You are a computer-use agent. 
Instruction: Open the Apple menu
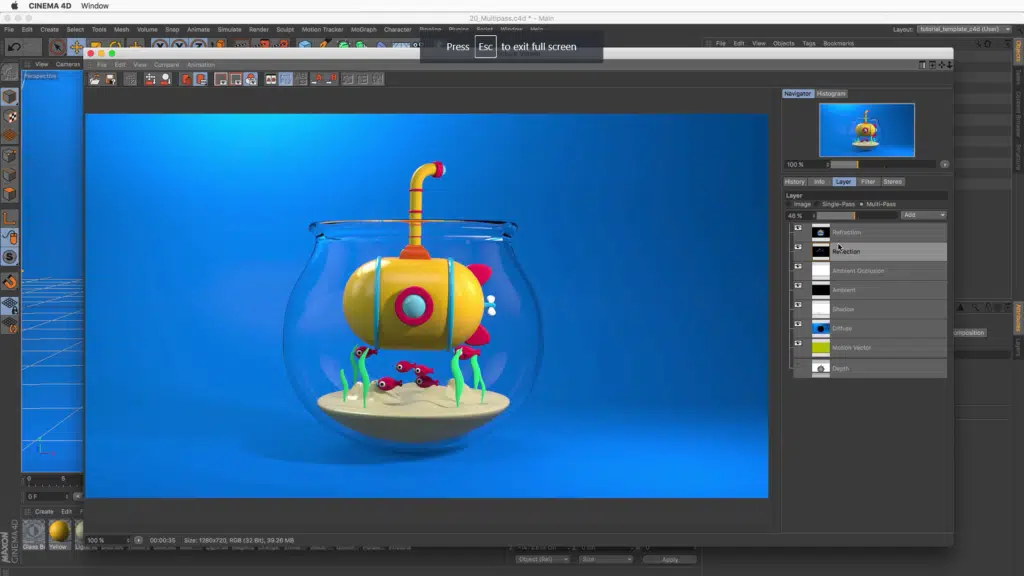point(14,6)
